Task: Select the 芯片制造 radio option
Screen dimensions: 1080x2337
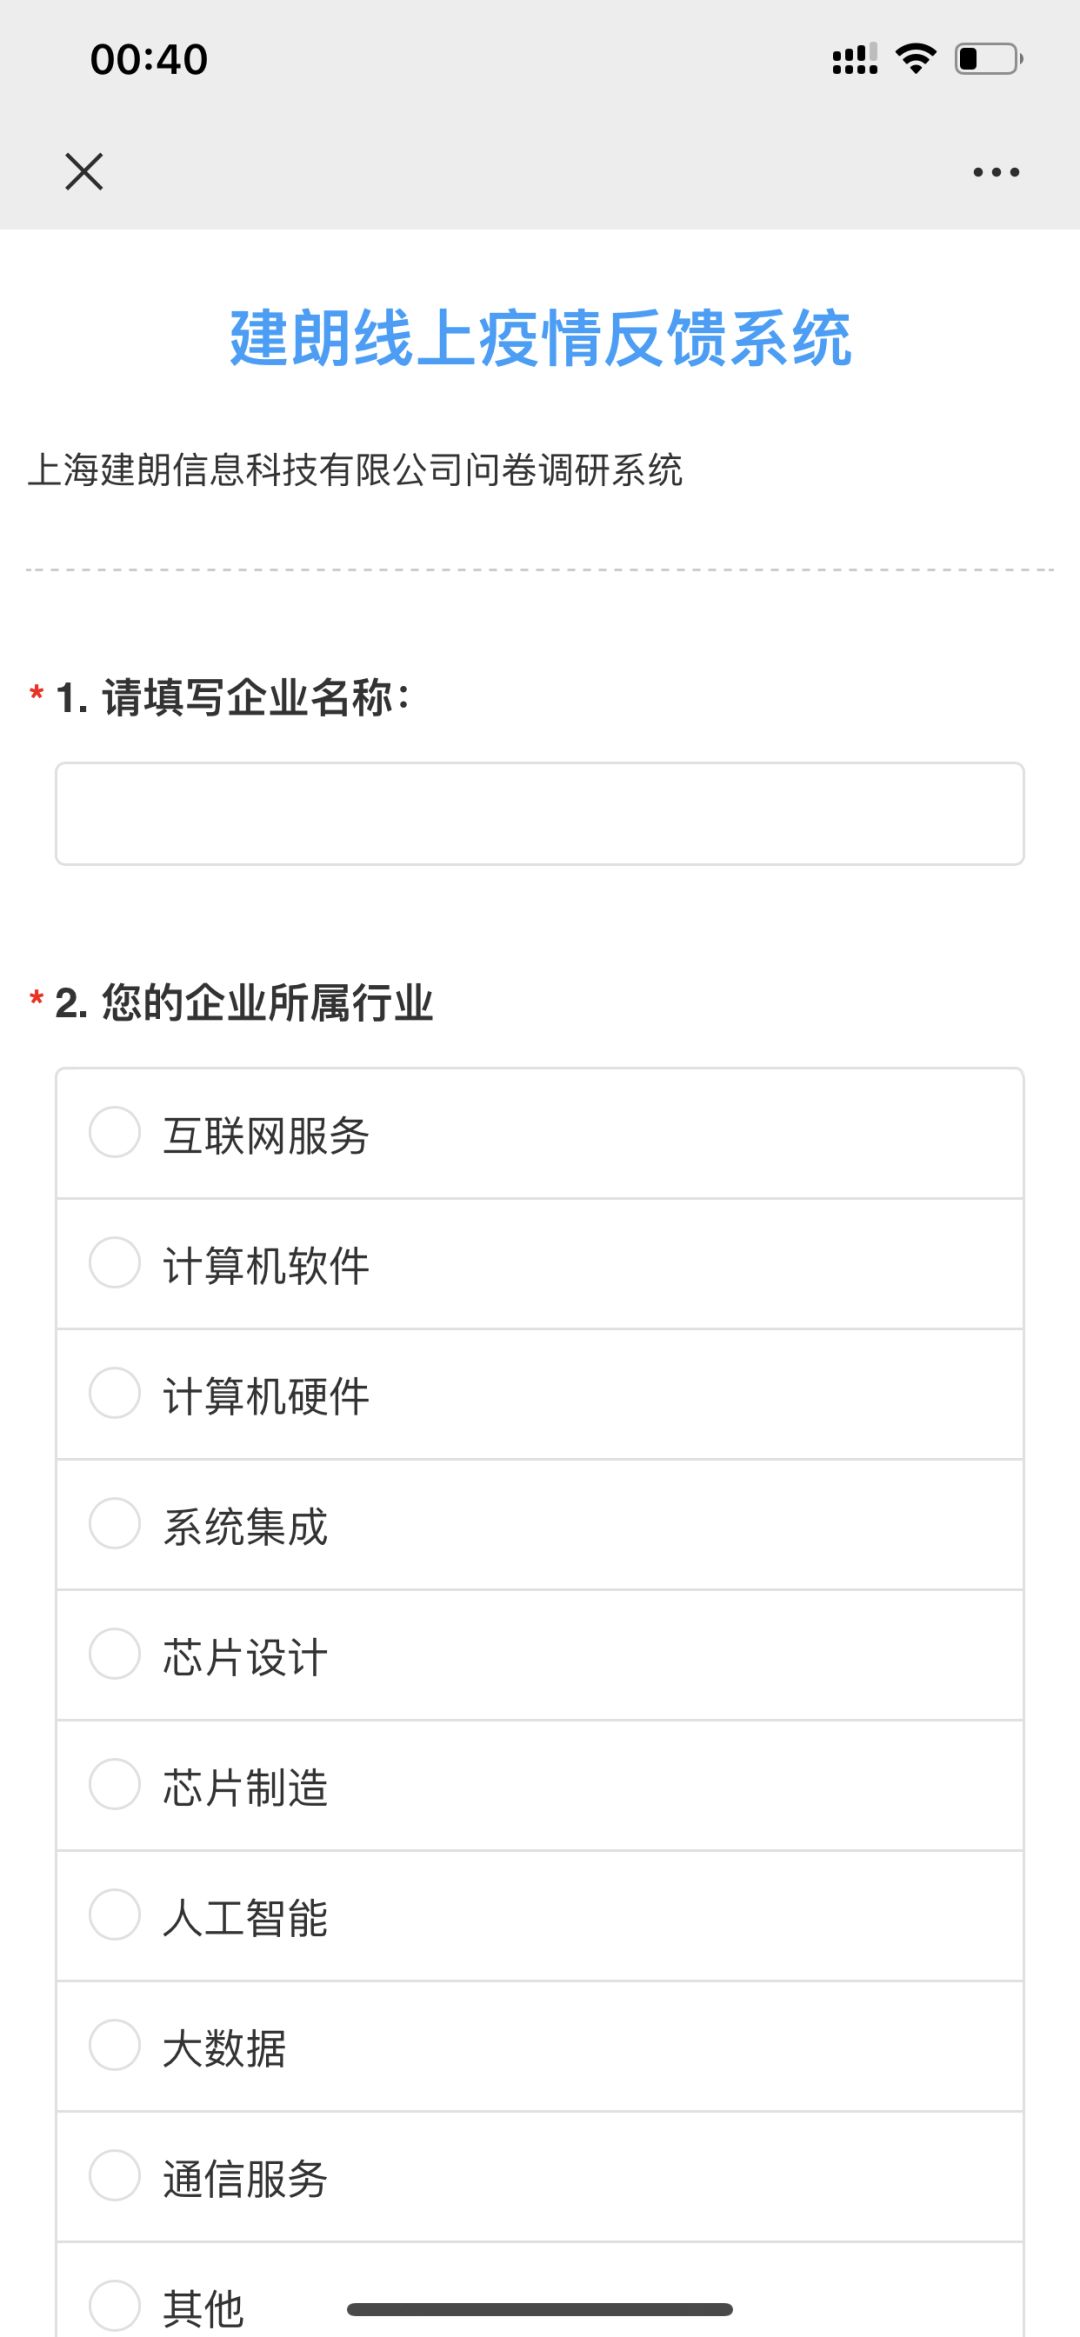Action: click(115, 1784)
